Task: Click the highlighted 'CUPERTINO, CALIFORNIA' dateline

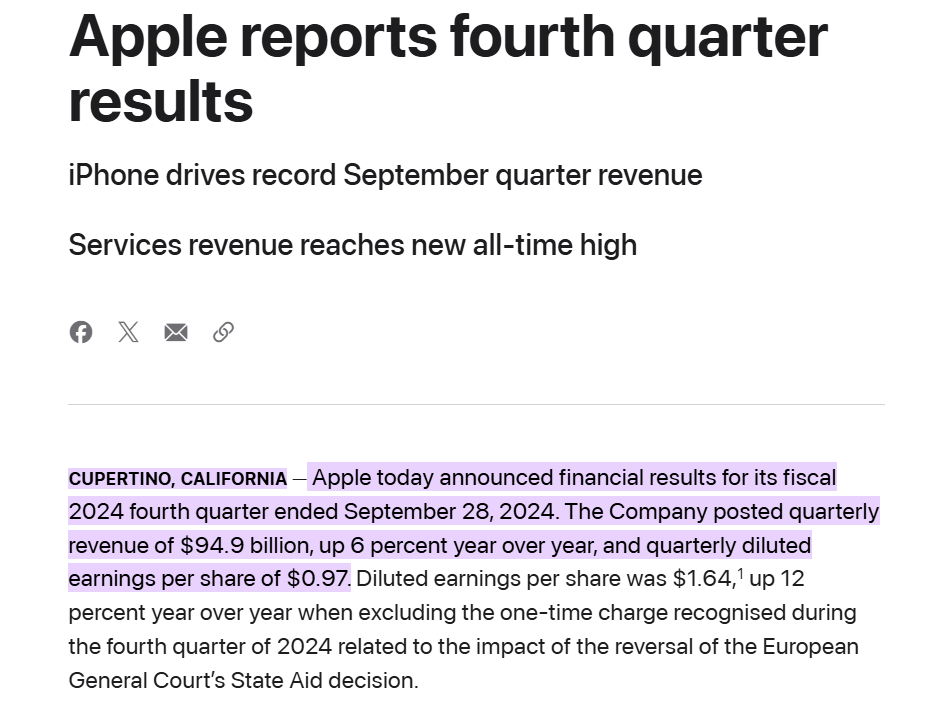Action: 177,479
